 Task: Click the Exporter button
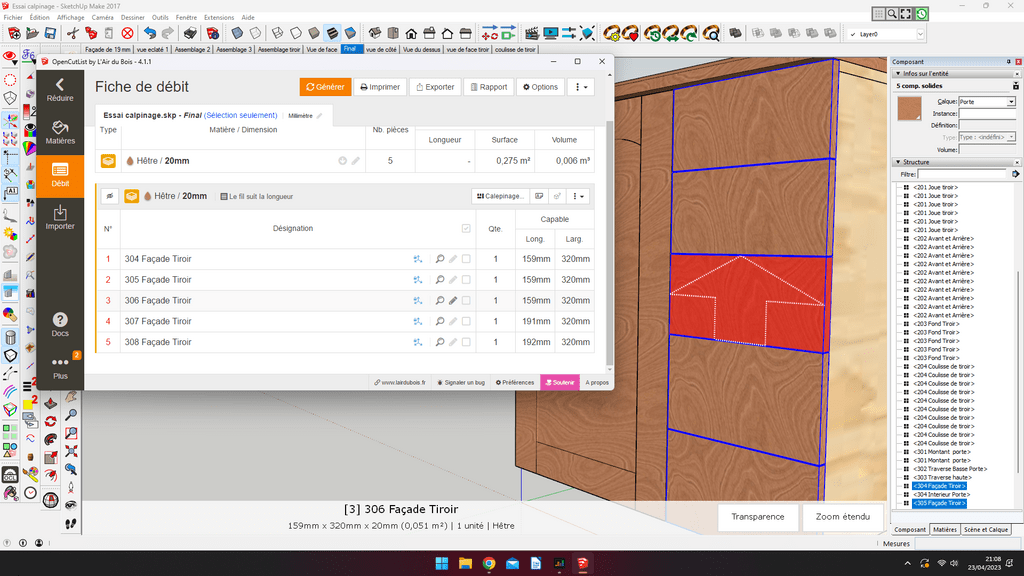coord(435,87)
